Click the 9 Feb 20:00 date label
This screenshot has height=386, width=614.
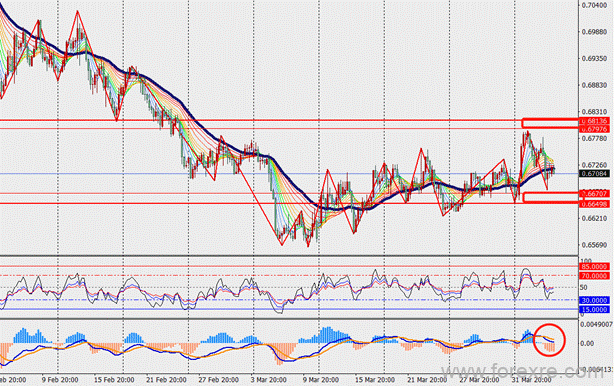coord(60,380)
